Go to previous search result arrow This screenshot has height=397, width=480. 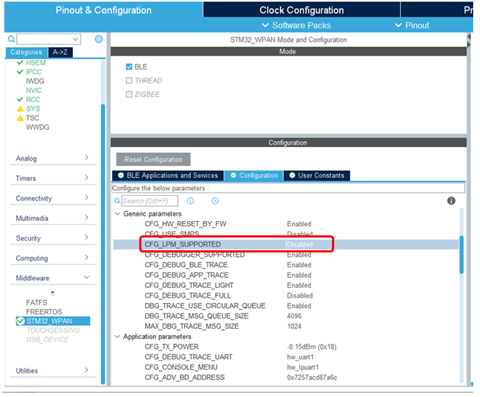[x=190, y=201]
